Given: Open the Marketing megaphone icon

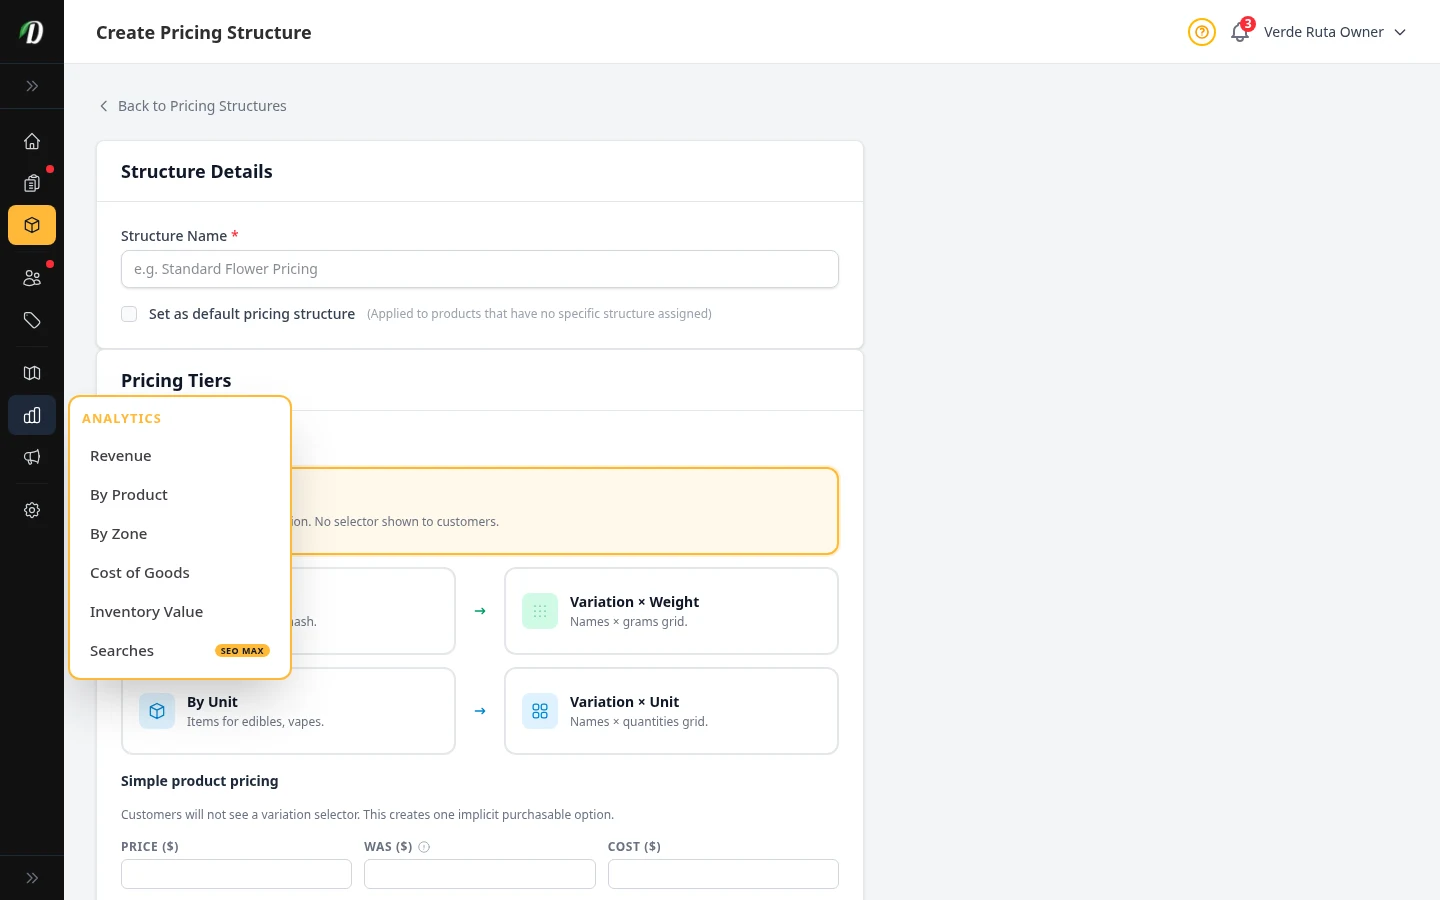Looking at the screenshot, I should [32, 457].
